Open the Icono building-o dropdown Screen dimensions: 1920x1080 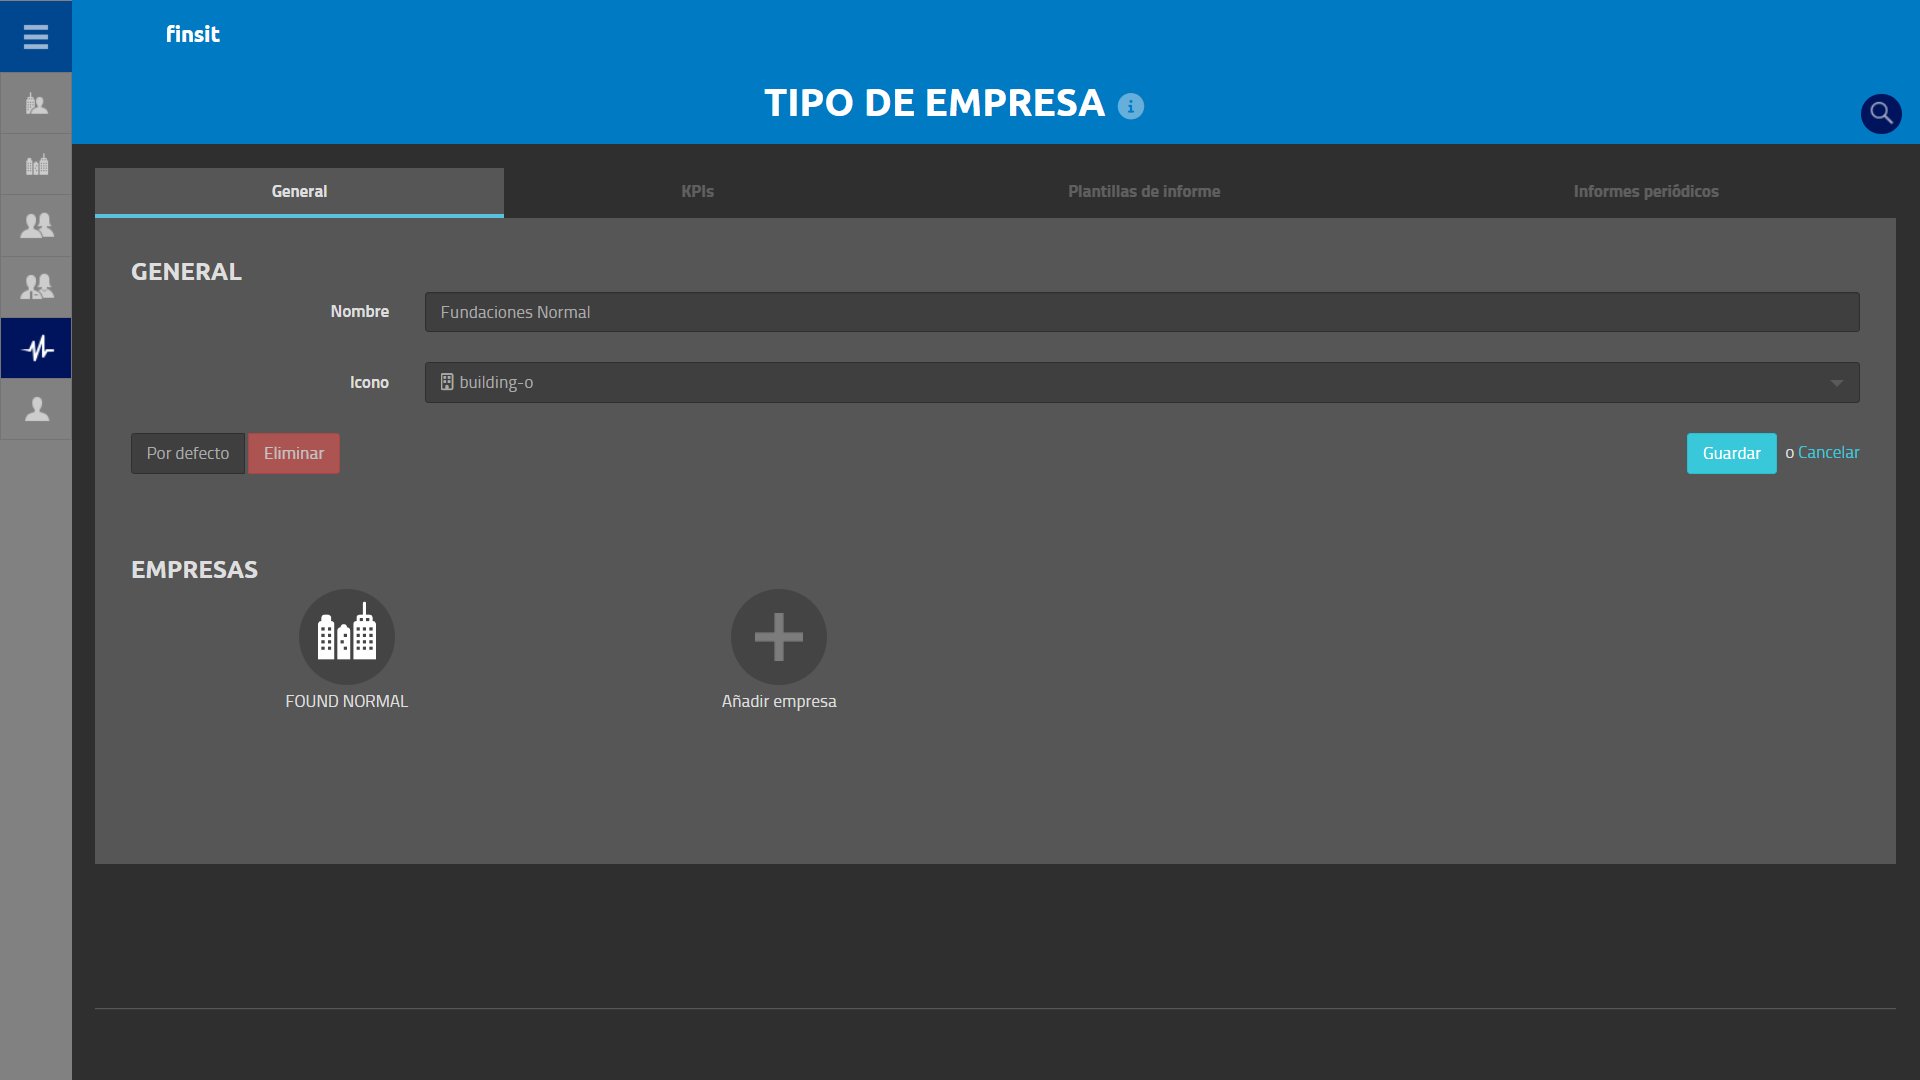click(1142, 383)
